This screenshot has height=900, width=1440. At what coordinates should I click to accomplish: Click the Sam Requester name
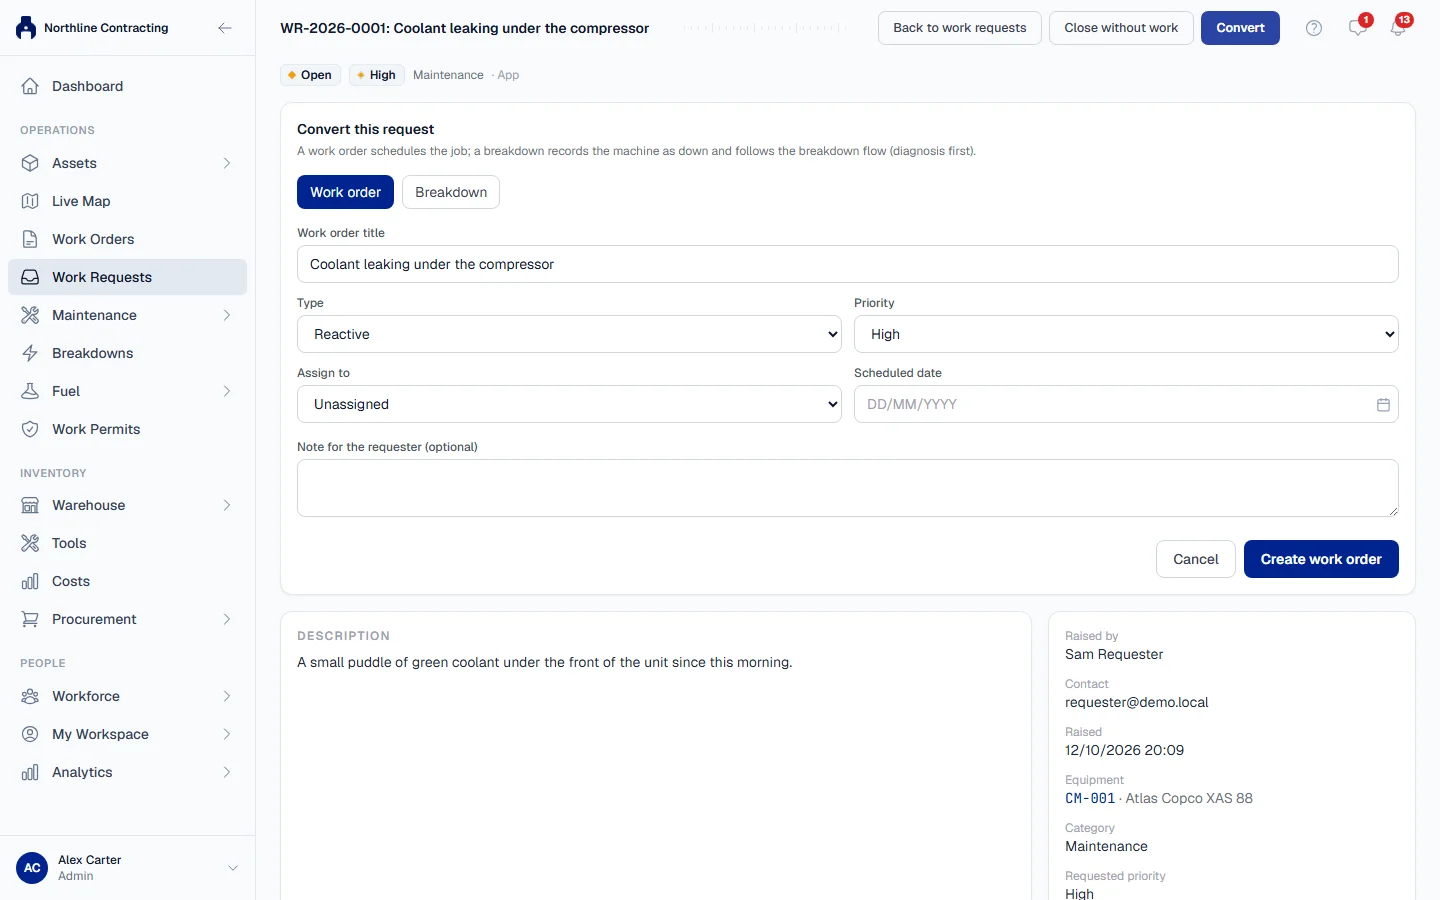click(x=1114, y=654)
